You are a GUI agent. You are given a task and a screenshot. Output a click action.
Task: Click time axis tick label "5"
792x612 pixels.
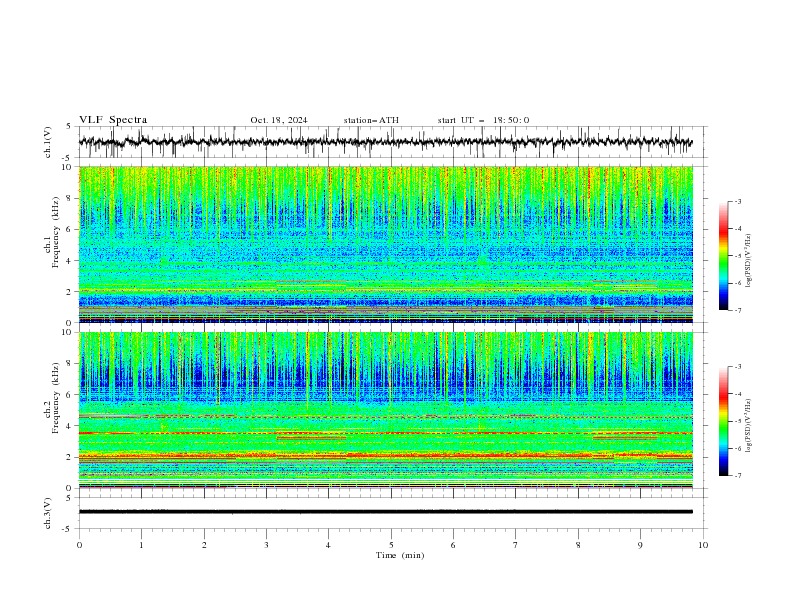(x=391, y=545)
